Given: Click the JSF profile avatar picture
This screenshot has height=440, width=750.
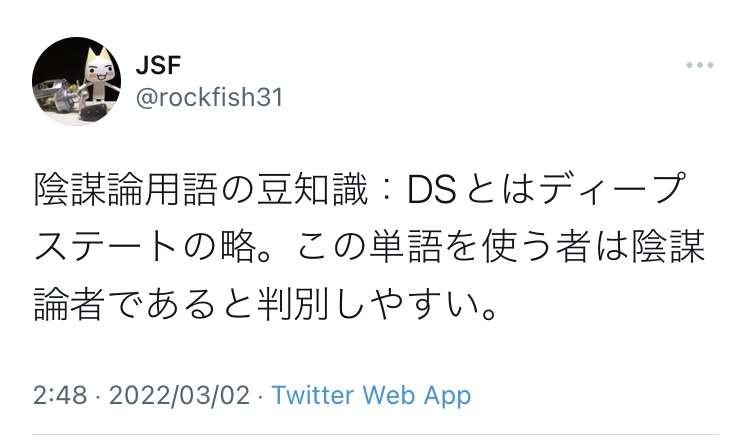Looking at the screenshot, I should pos(77,81).
